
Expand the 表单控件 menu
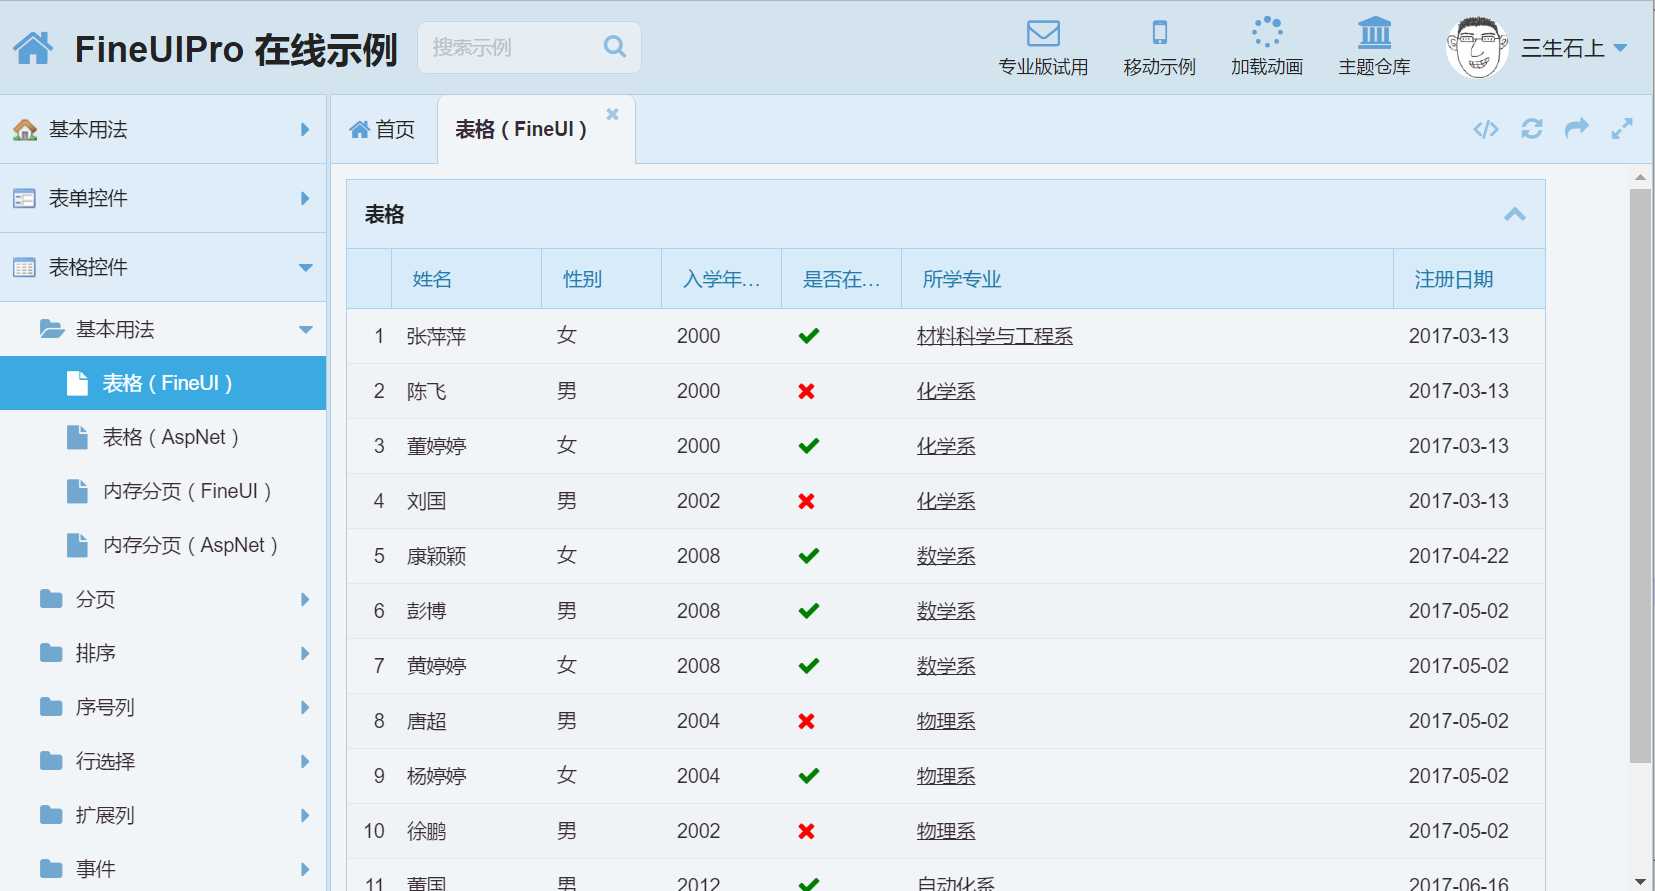tap(163, 198)
